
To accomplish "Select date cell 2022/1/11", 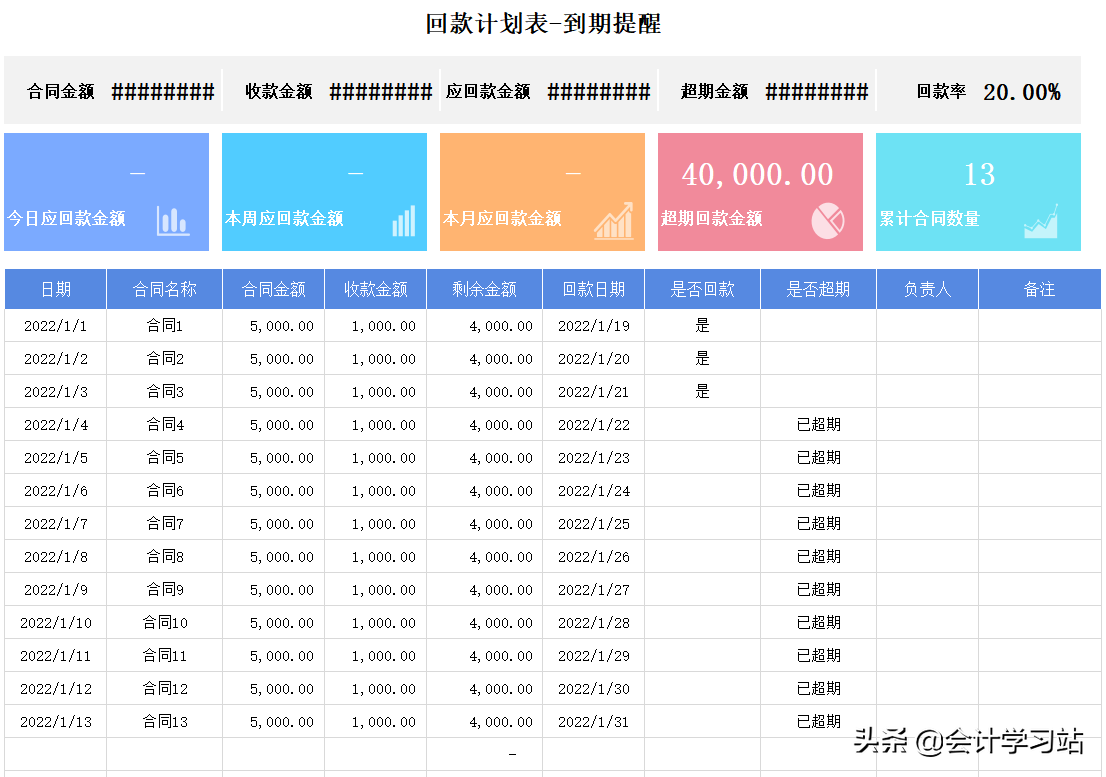I will tap(56, 656).
